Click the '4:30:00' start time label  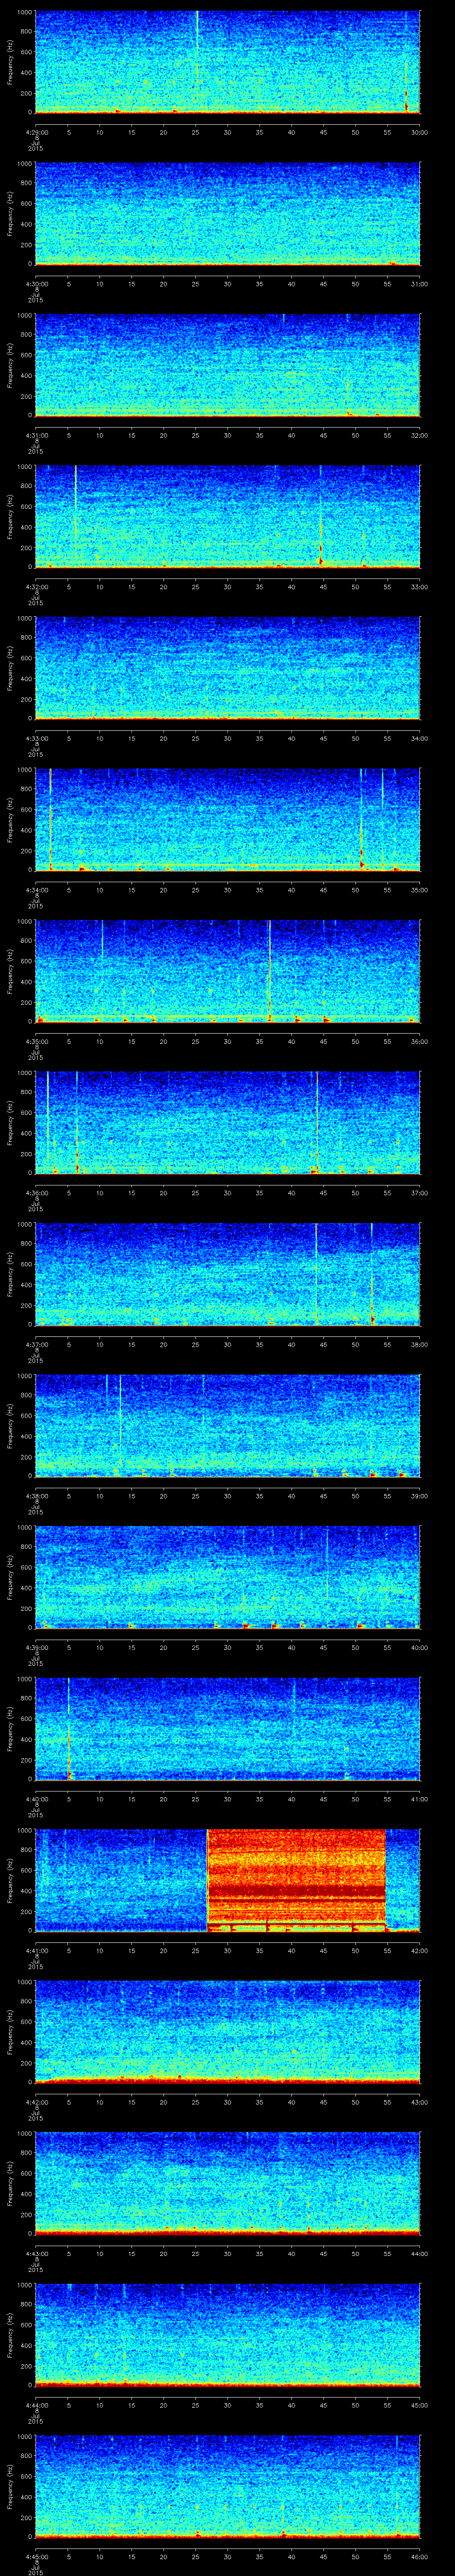click(x=36, y=284)
